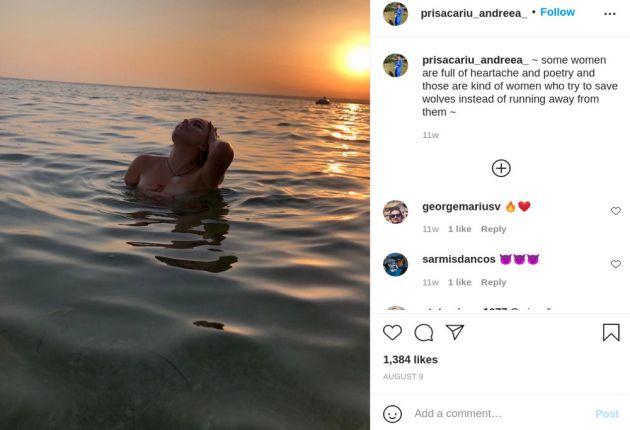Open the comment bubble icon
Viewport: 630px width, 430px height.
(424, 333)
